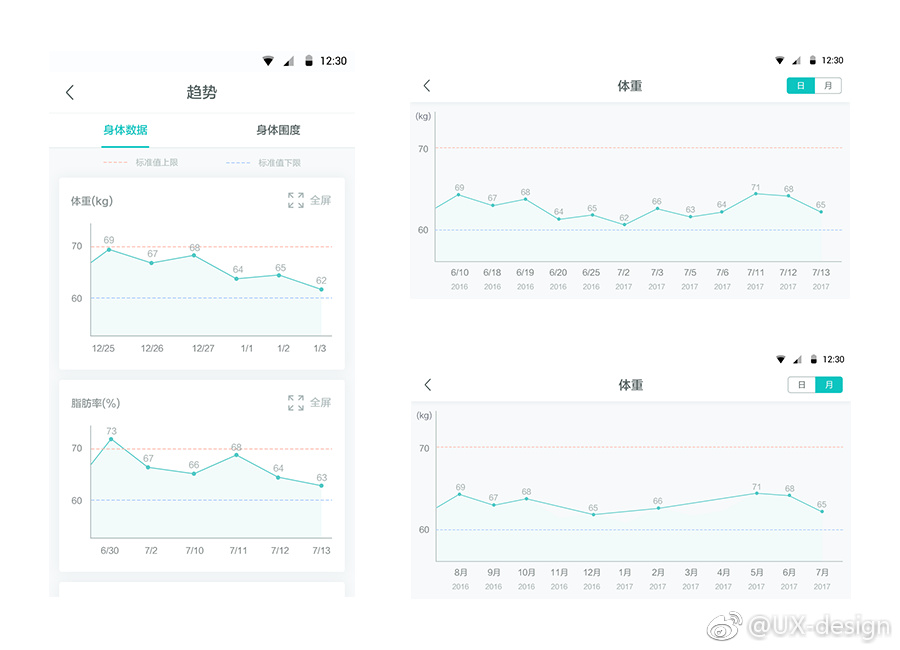Image resolution: width=900 pixels, height=650 pixels.
Task: Go back from the monthly 体重 chart screen
Action: coord(428,385)
